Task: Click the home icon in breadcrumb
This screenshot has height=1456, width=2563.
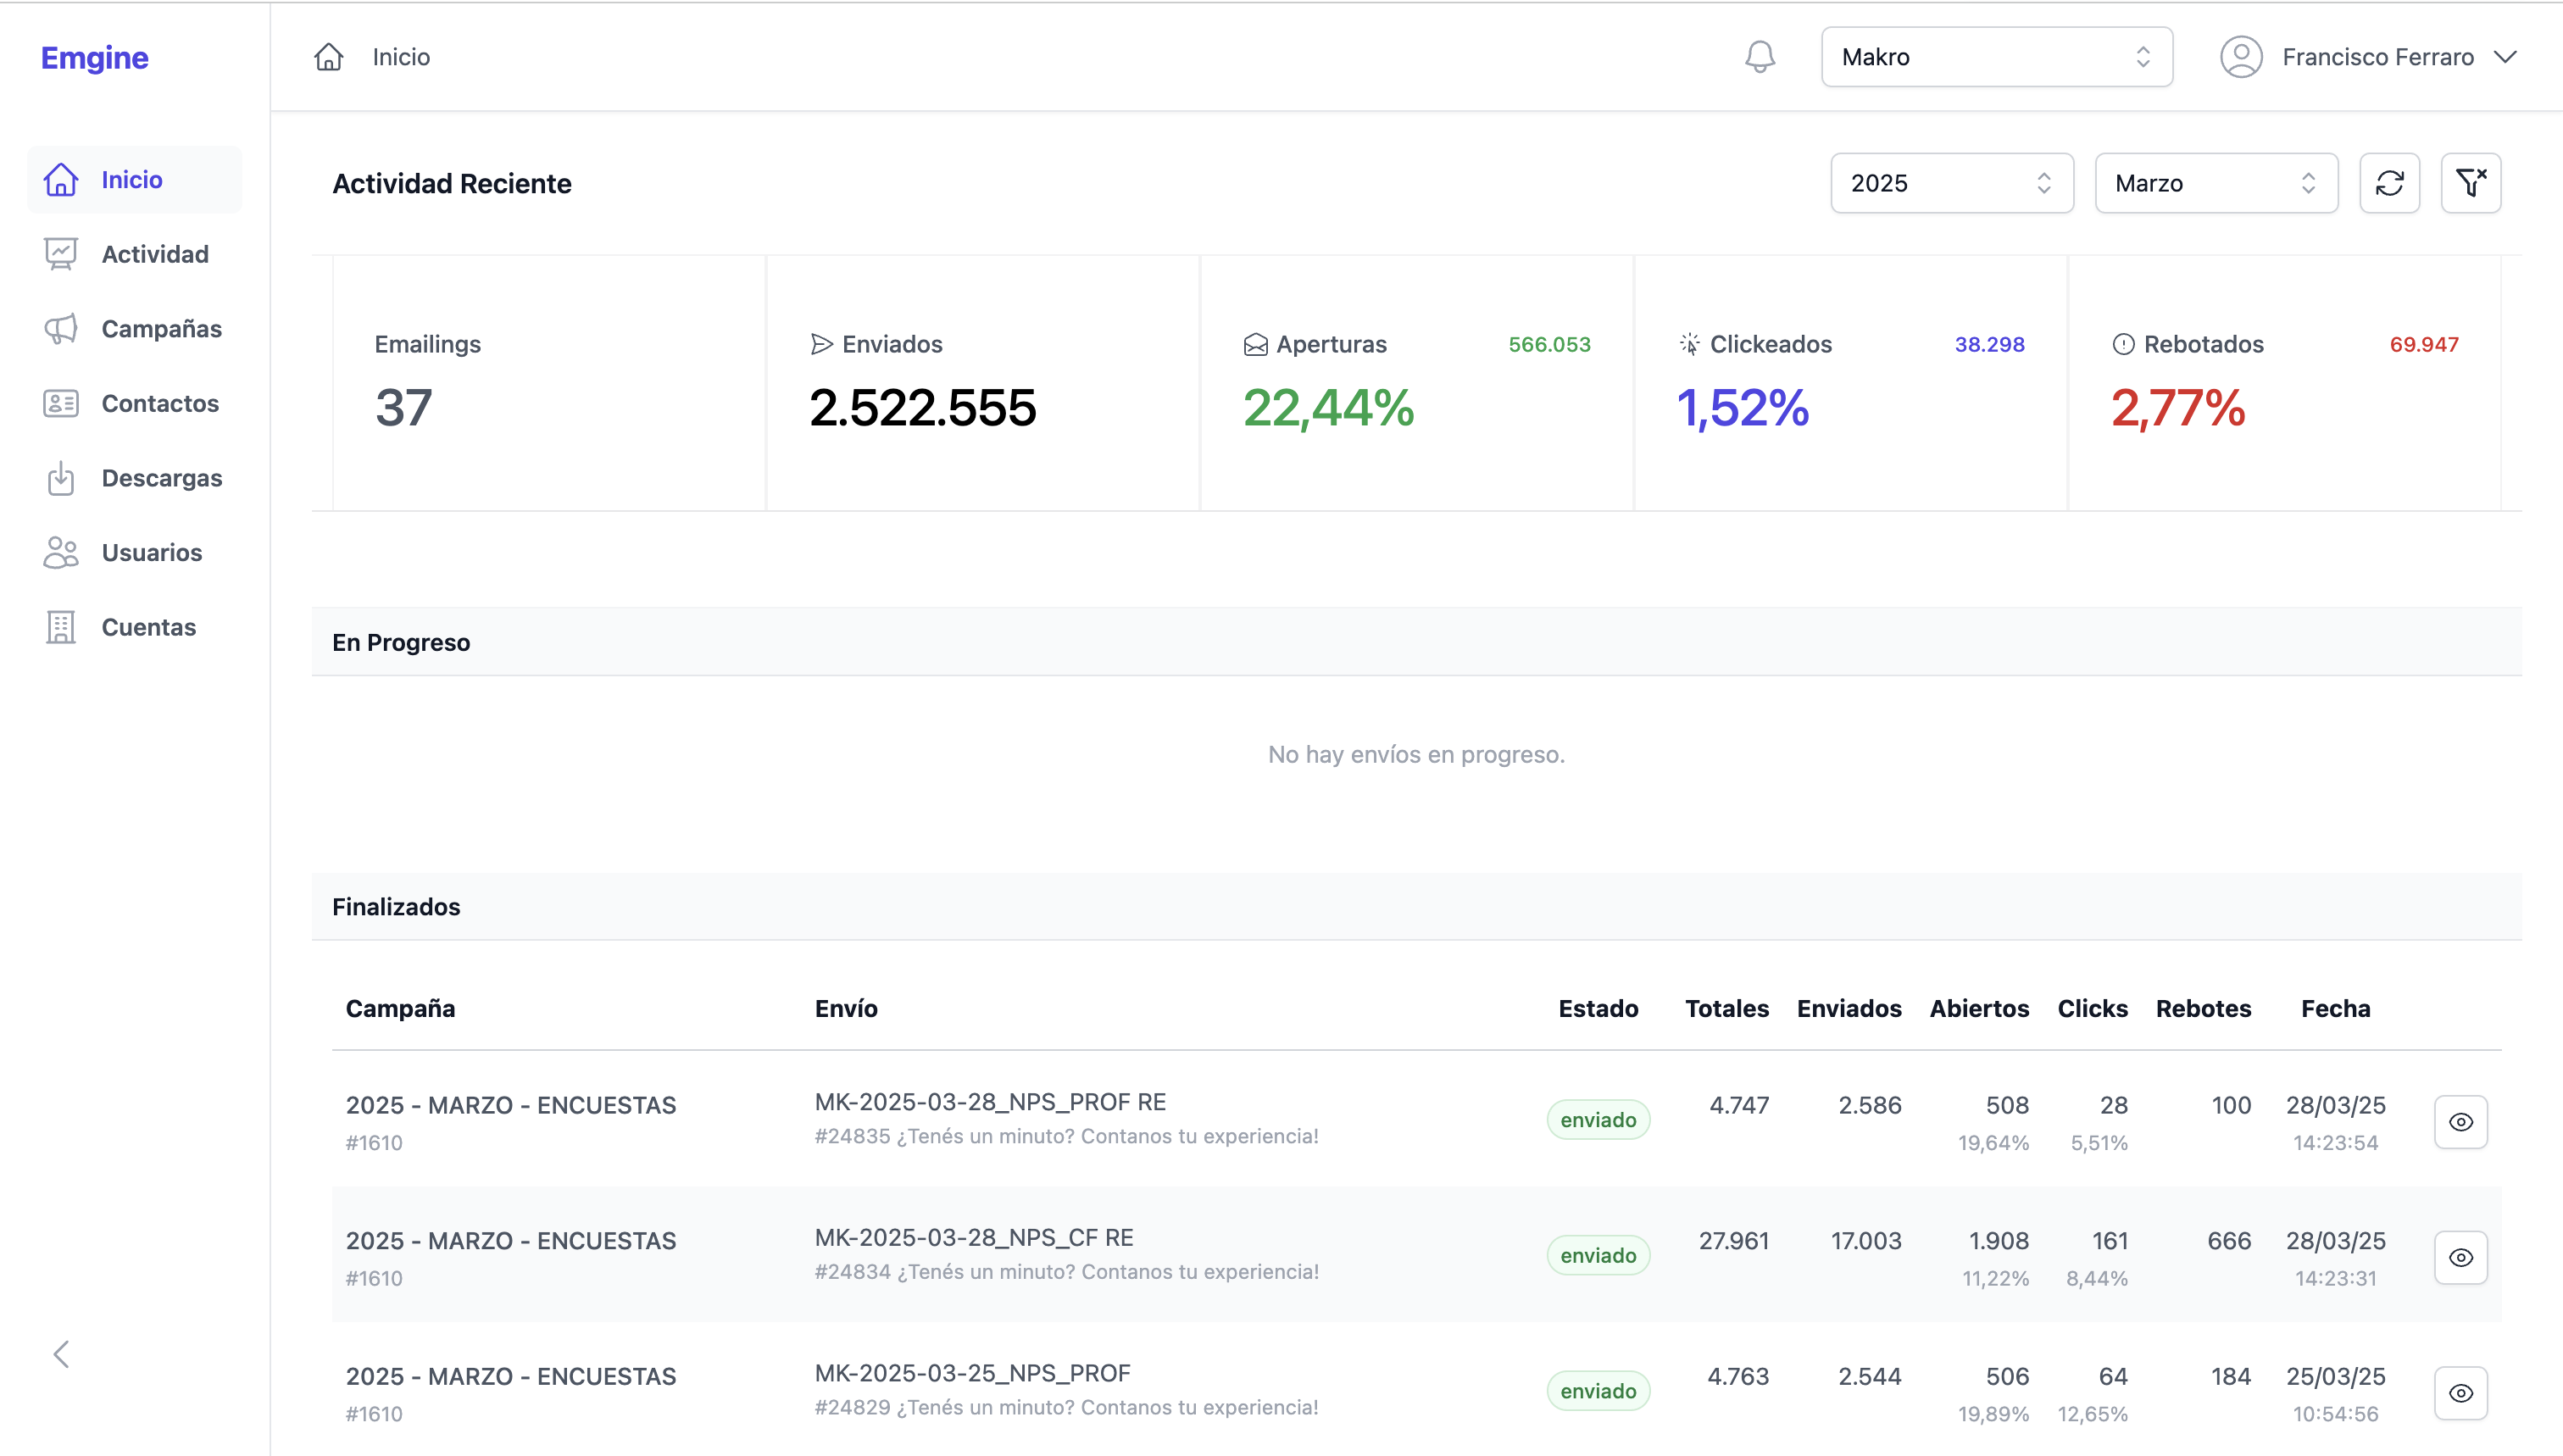Action: (328, 57)
